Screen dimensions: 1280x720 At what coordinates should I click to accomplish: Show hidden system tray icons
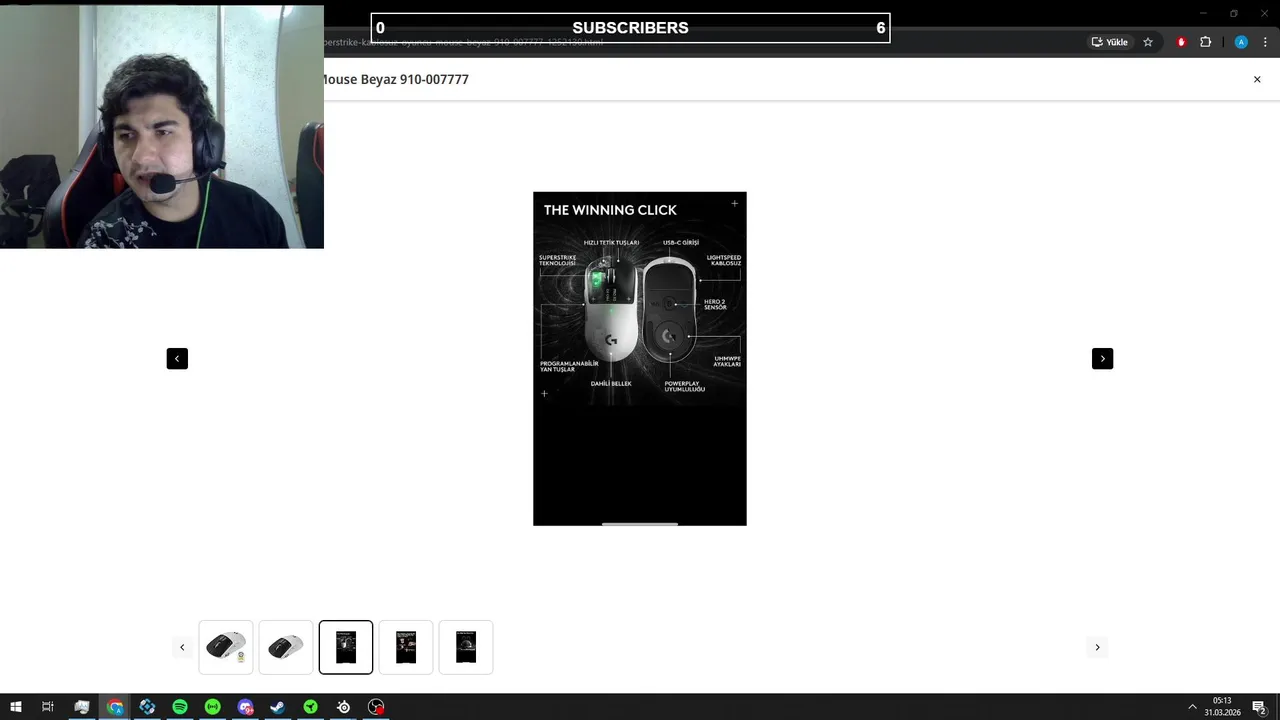(x=1192, y=707)
